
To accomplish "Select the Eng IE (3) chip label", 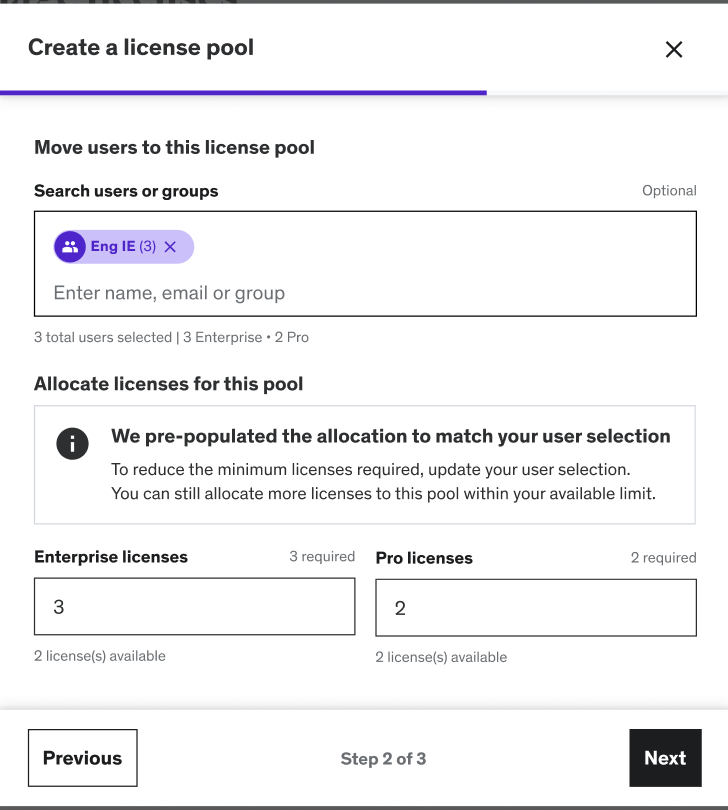I will (x=123, y=247).
